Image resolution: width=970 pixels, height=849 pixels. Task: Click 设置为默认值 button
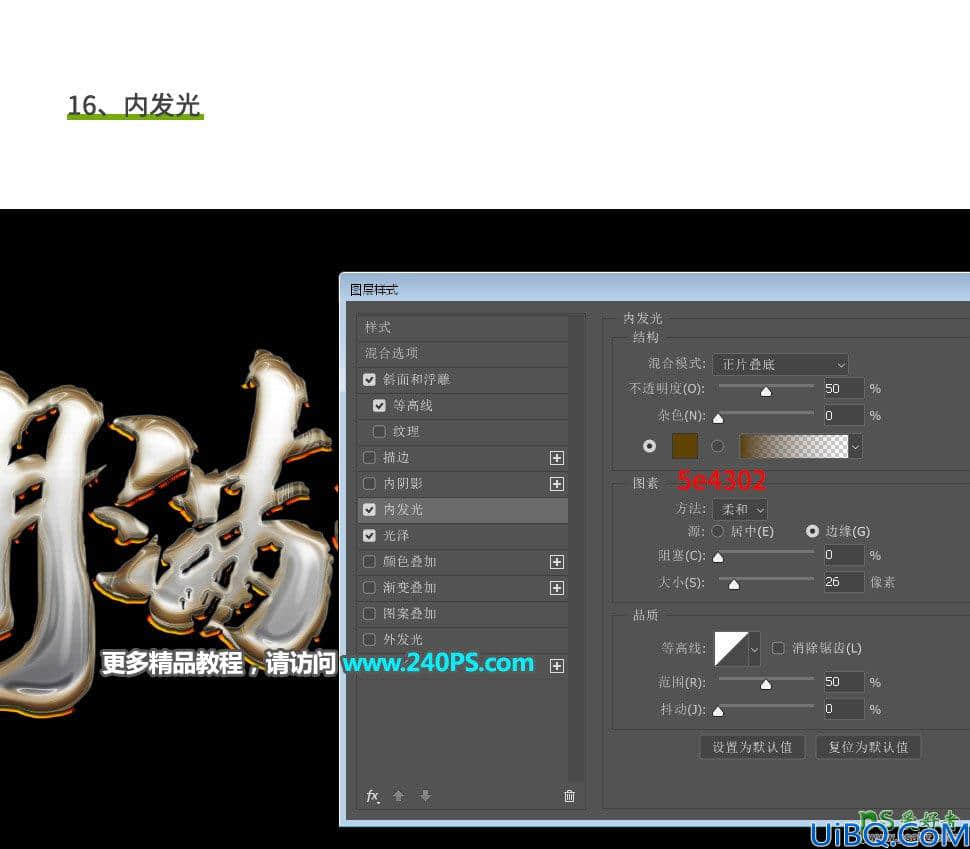coord(752,747)
